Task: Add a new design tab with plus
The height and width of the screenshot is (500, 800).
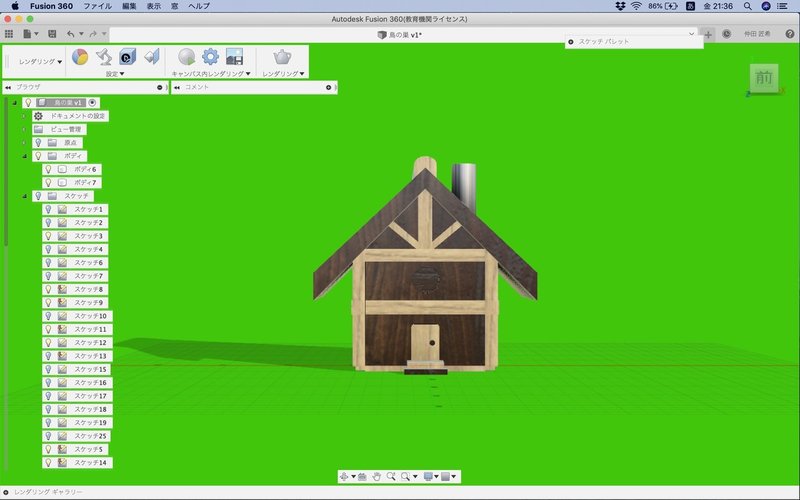Action: coord(708,34)
